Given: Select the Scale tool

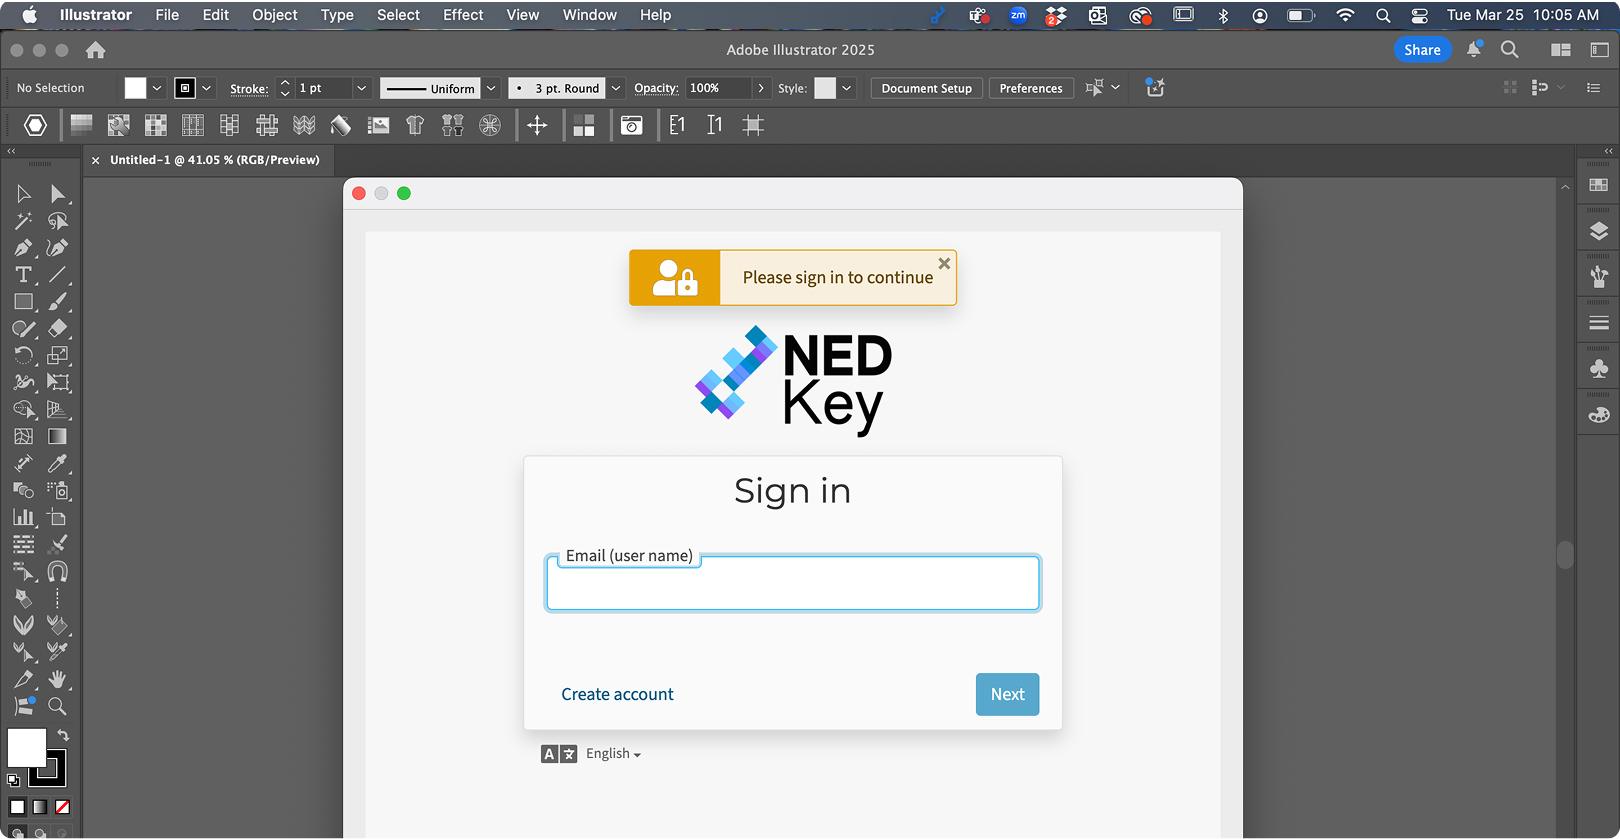Looking at the screenshot, I should pyautogui.click(x=58, y=356).
